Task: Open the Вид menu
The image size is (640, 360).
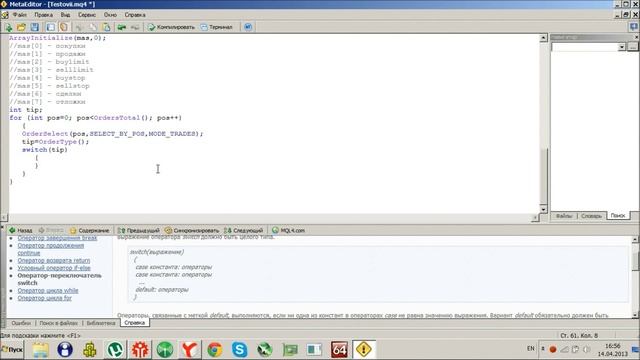Action: coord(65,15)
